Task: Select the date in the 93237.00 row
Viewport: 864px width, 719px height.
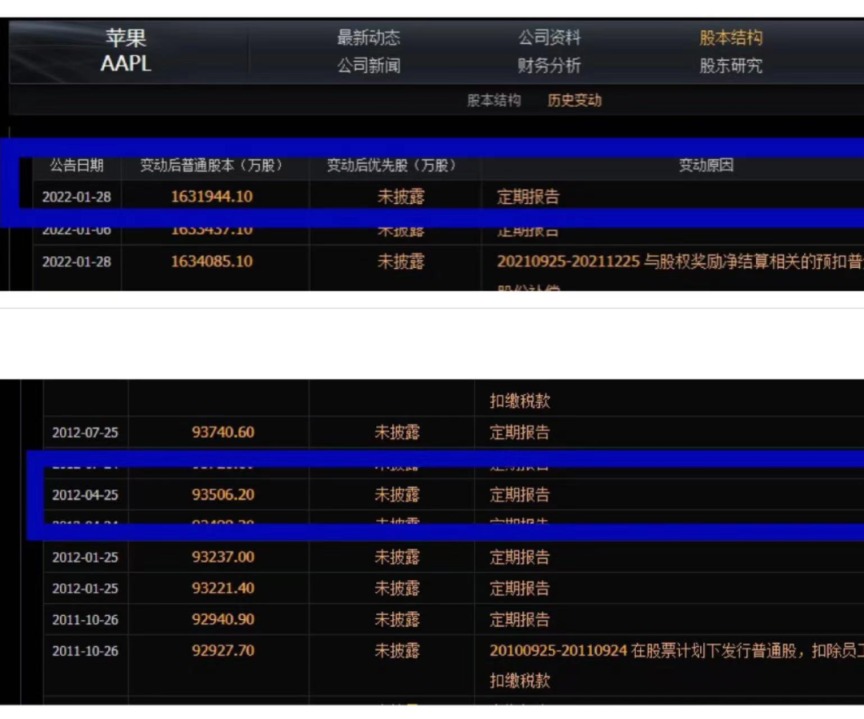Action: [85, 557]
